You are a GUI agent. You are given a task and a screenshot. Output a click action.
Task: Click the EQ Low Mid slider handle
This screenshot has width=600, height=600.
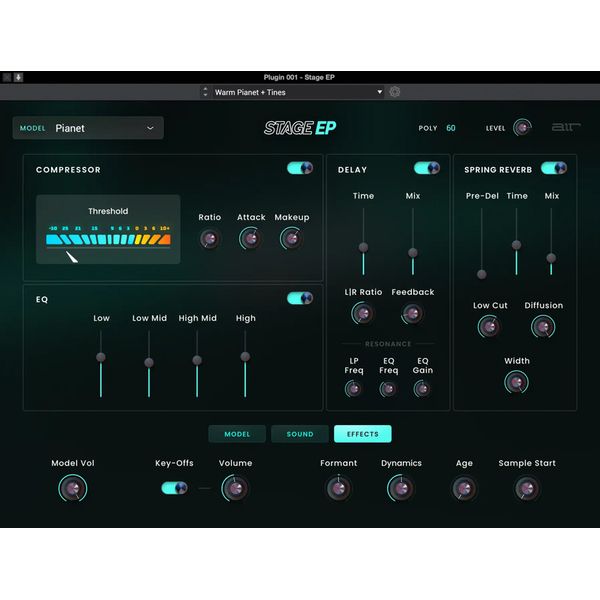tap(149, 362)
